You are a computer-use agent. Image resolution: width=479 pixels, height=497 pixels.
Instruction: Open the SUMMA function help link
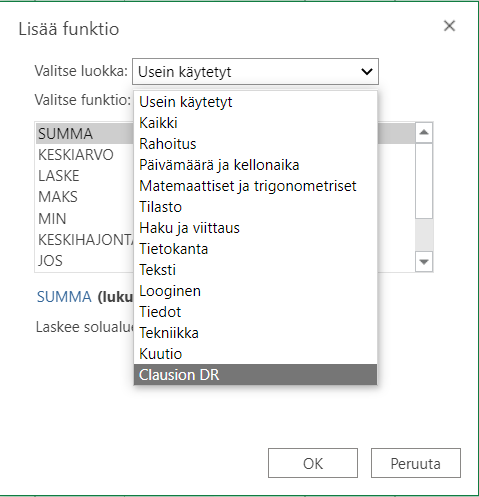point(64,297)
